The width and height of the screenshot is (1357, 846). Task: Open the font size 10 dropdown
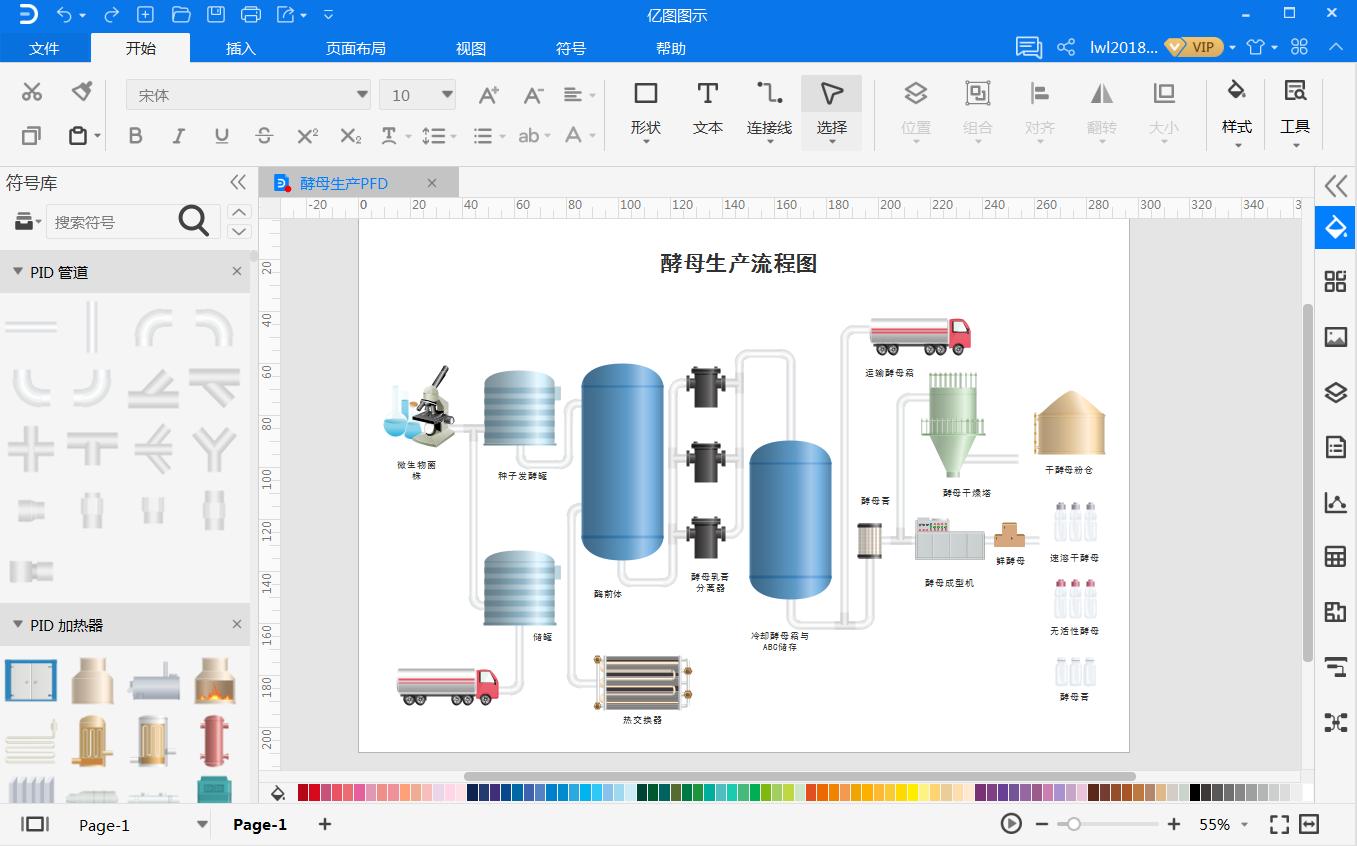[442, 93]
